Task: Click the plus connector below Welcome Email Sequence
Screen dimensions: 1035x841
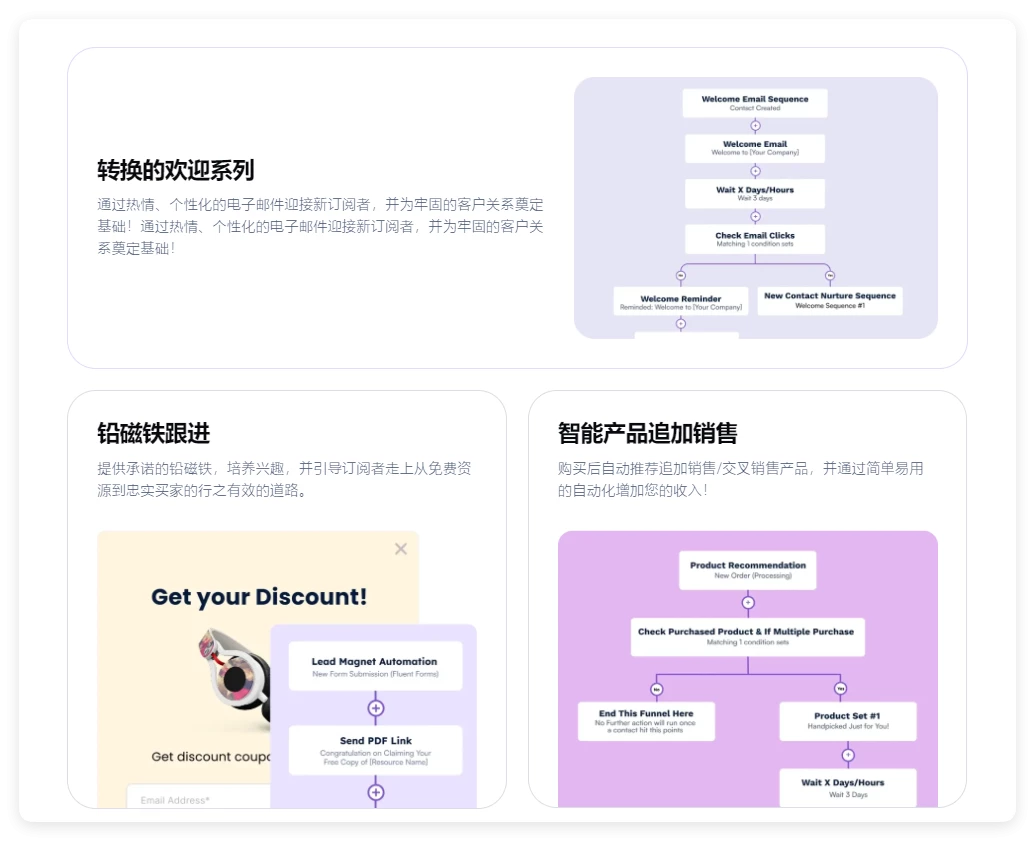Action: pyautogui.click(x=755, y=125)
